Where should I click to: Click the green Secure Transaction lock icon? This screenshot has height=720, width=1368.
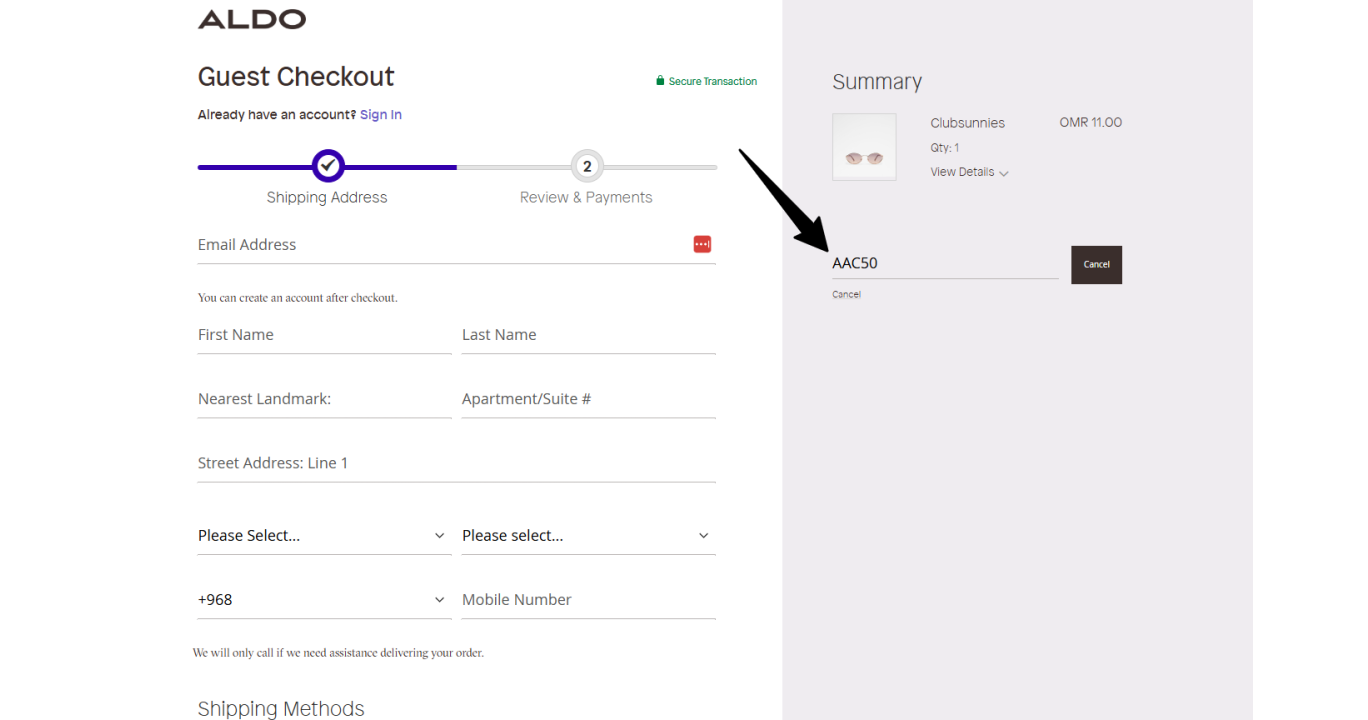click(x=660, y=81)
